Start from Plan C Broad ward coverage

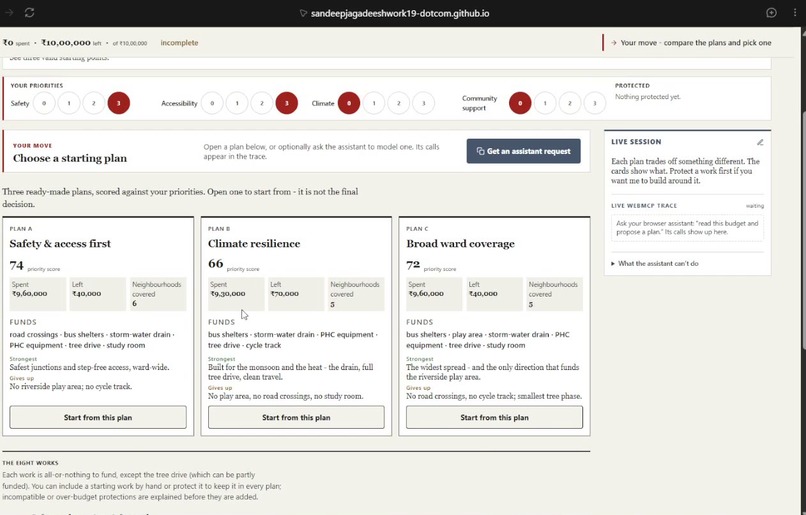(x=494, y=417)
